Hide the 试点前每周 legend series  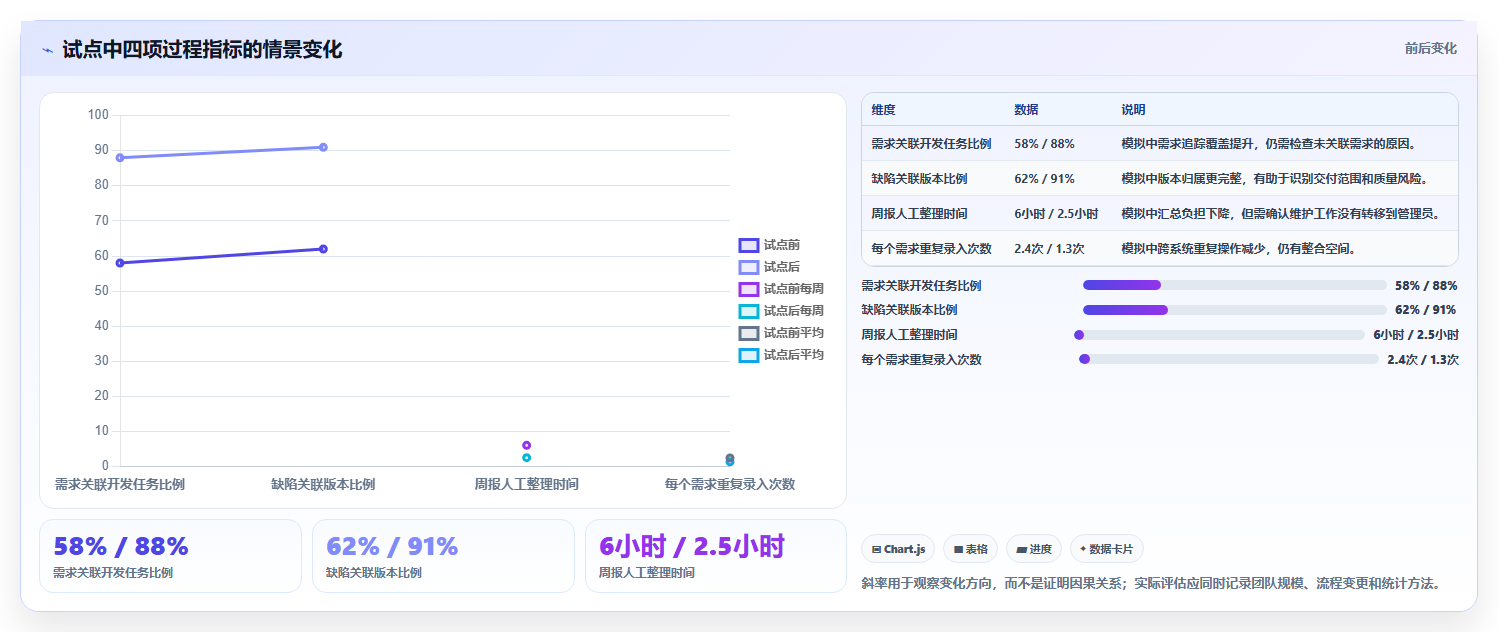click(x=781, y=289)
